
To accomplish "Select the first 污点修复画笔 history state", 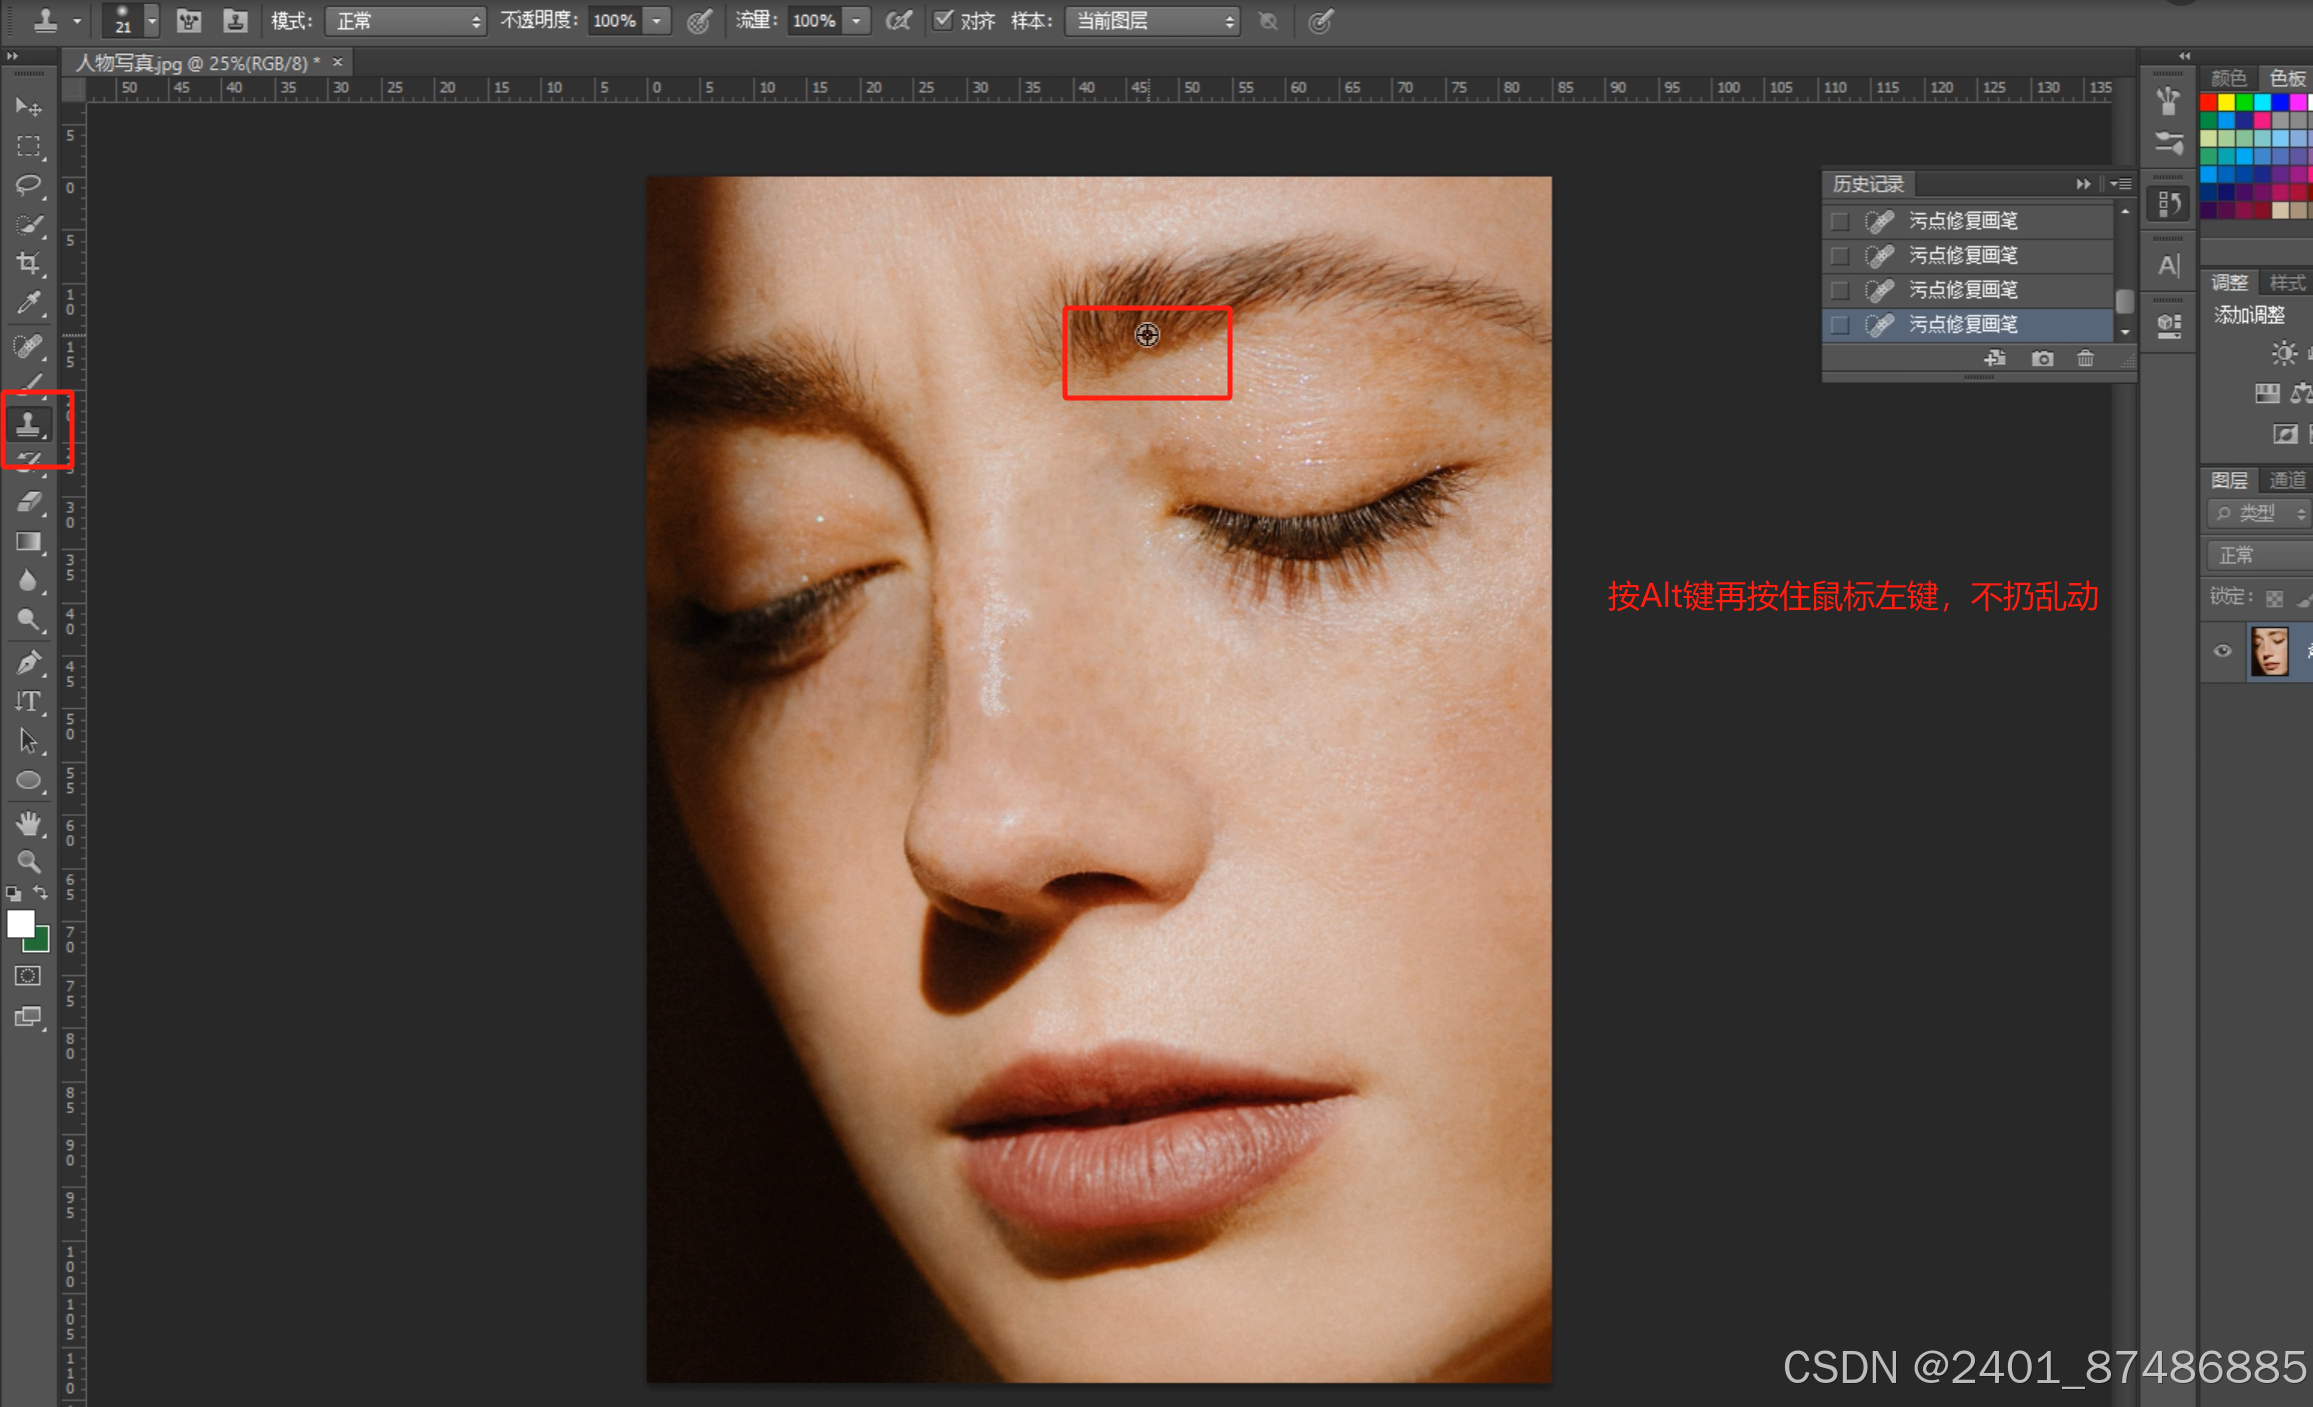I will click(x=1962, y=220).
